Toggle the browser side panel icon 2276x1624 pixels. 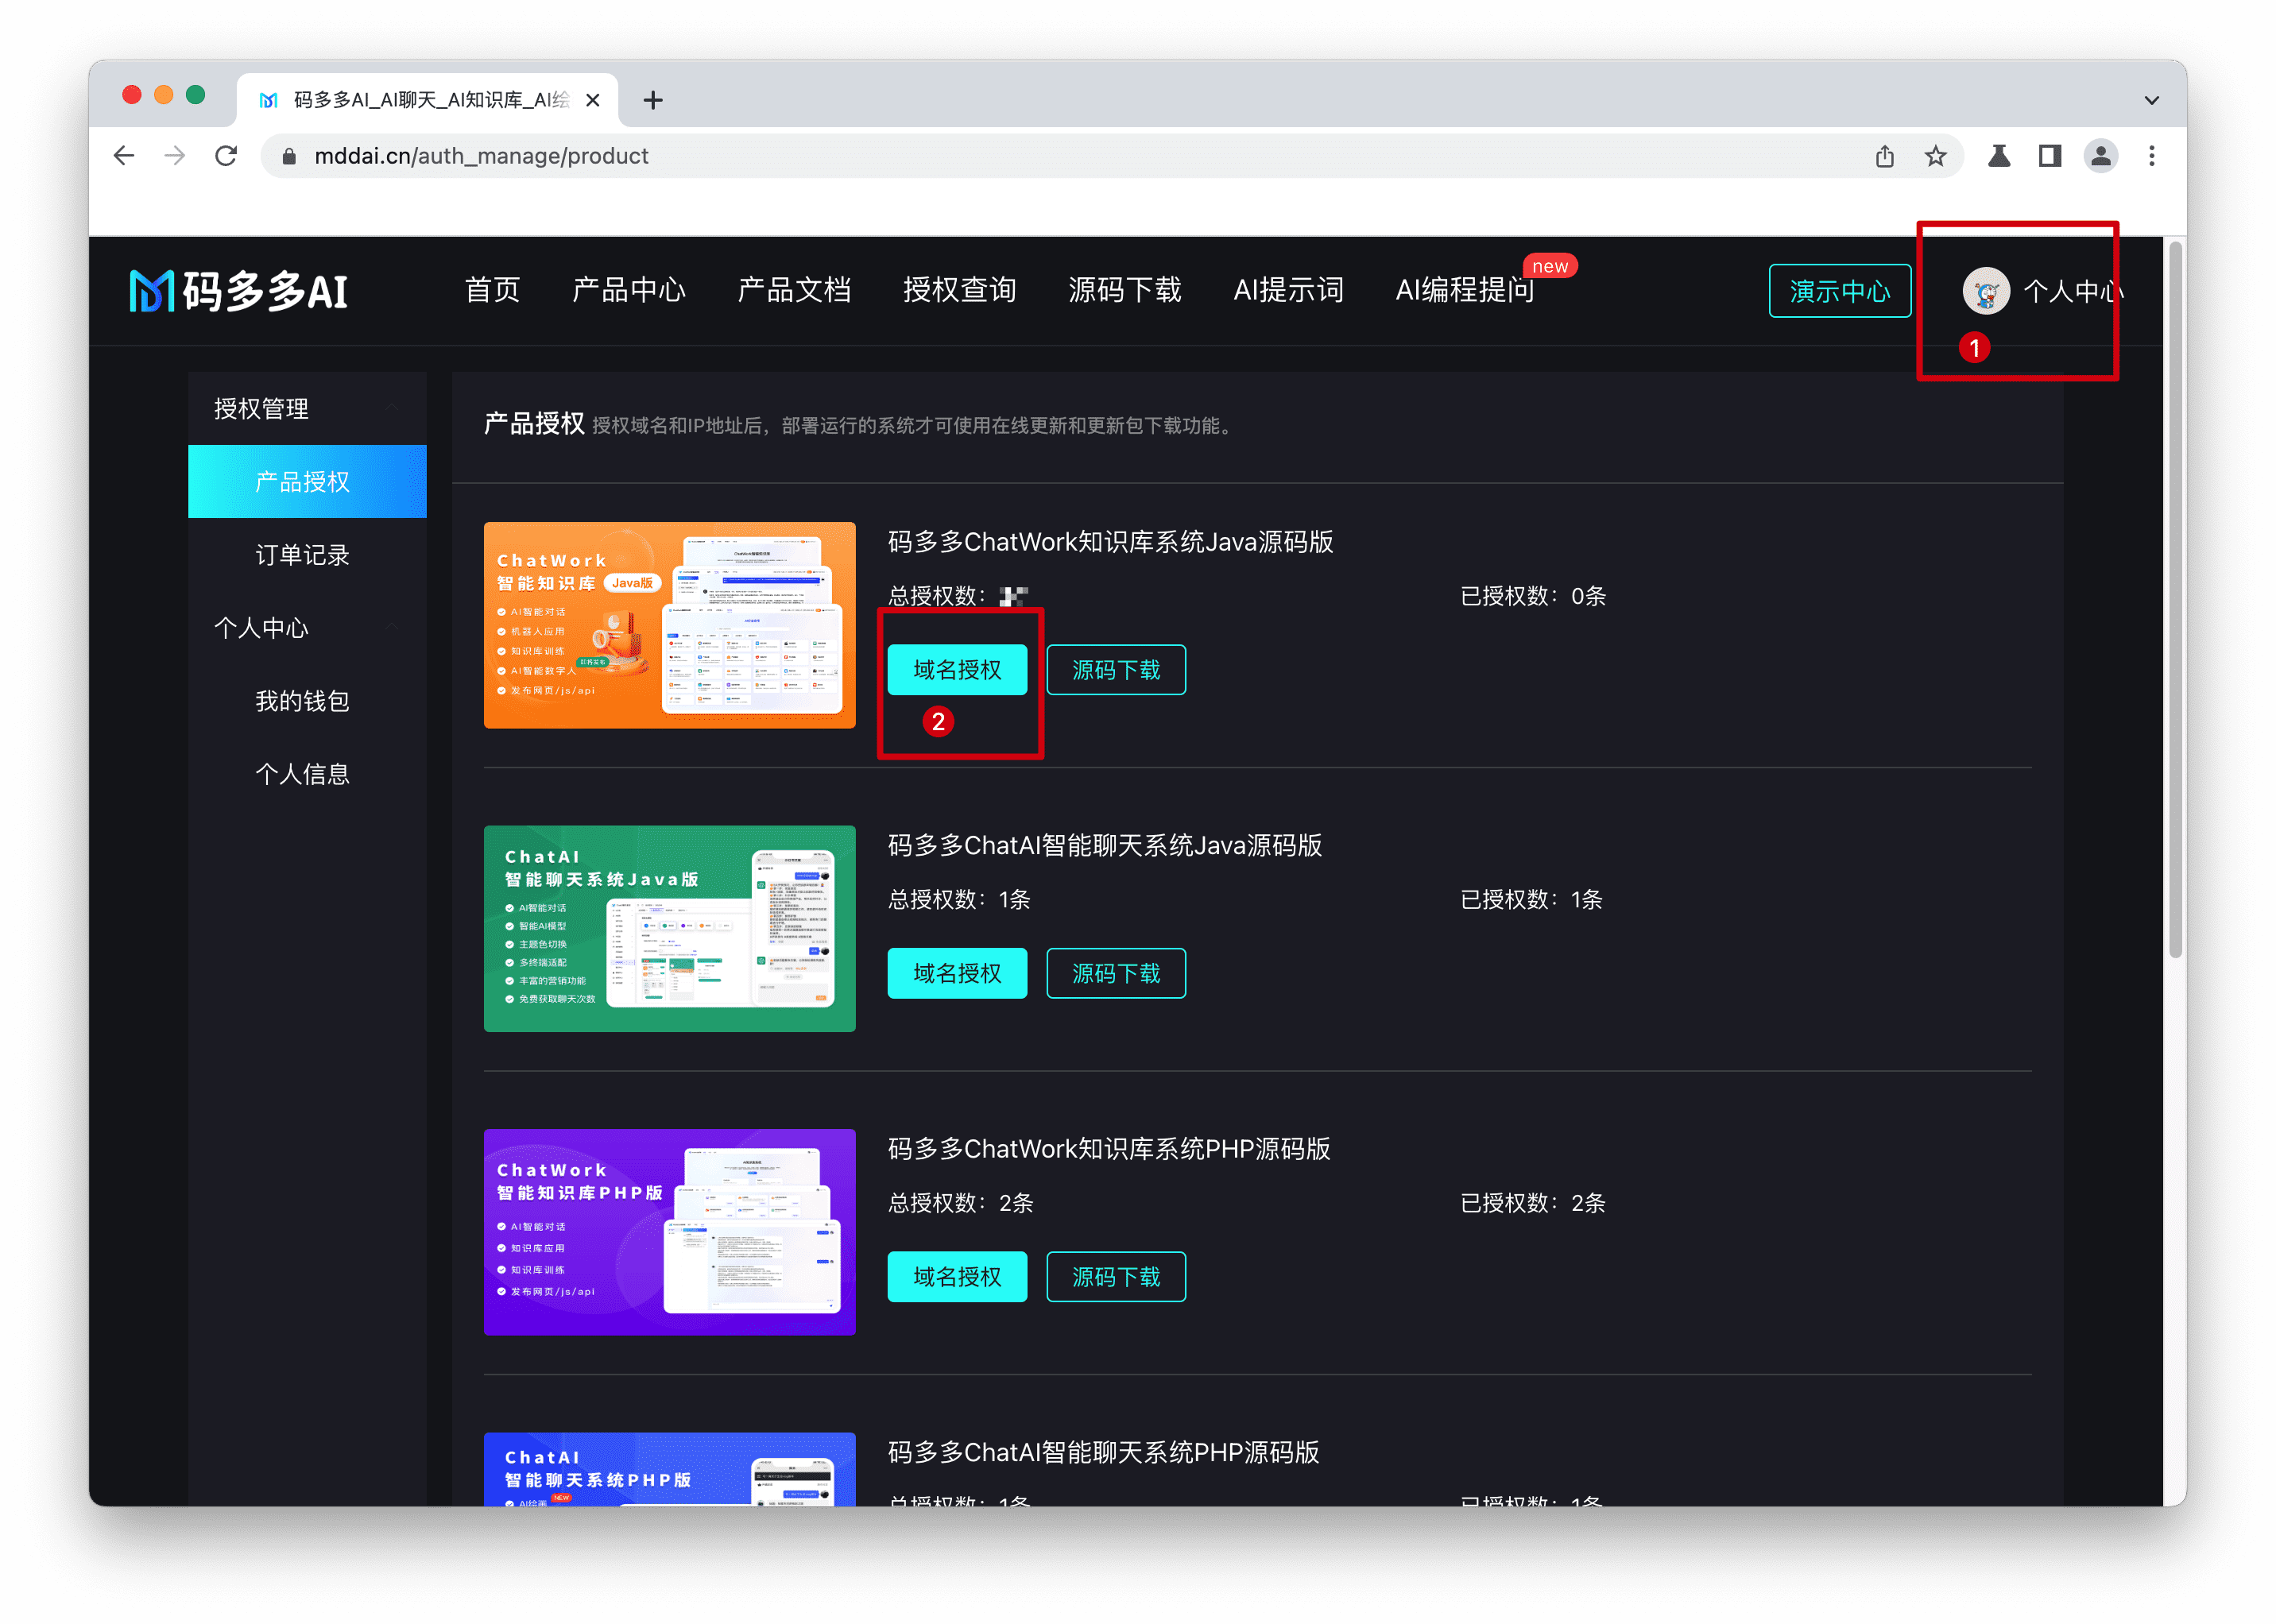point(2050,156)
